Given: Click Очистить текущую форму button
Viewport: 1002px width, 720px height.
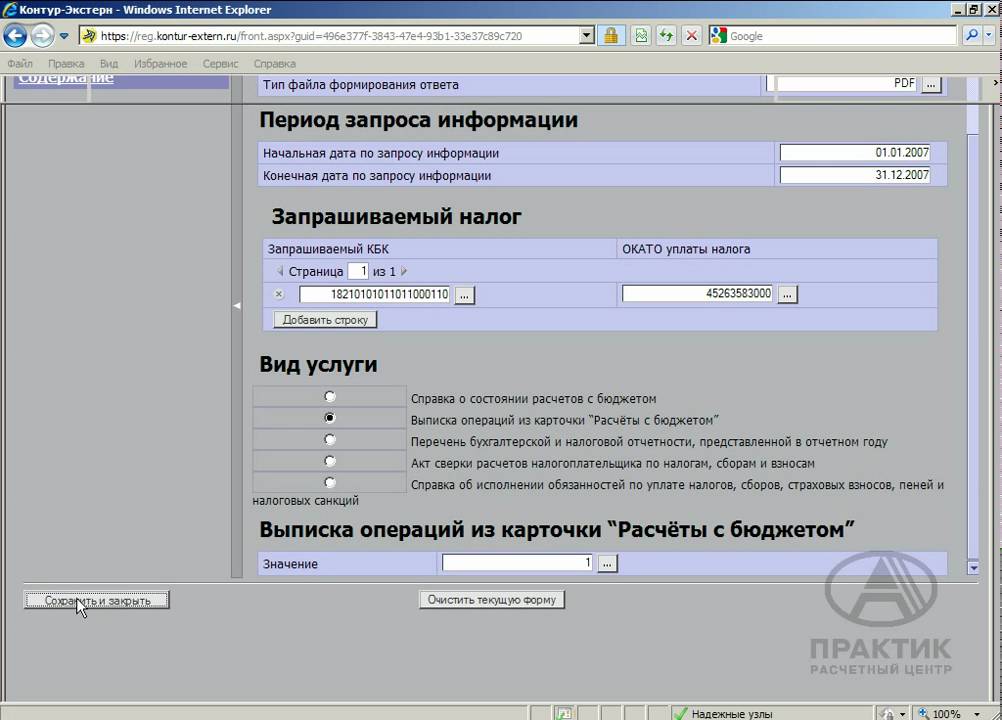Looking at the screenshot, I should [x=492, y=600].
